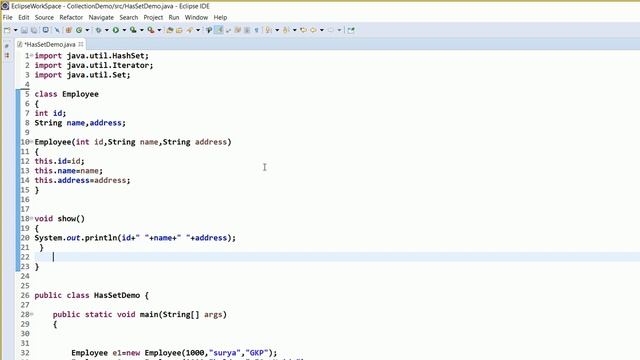
Task: Click the Save icon in the toolbar
Action: 24,30
